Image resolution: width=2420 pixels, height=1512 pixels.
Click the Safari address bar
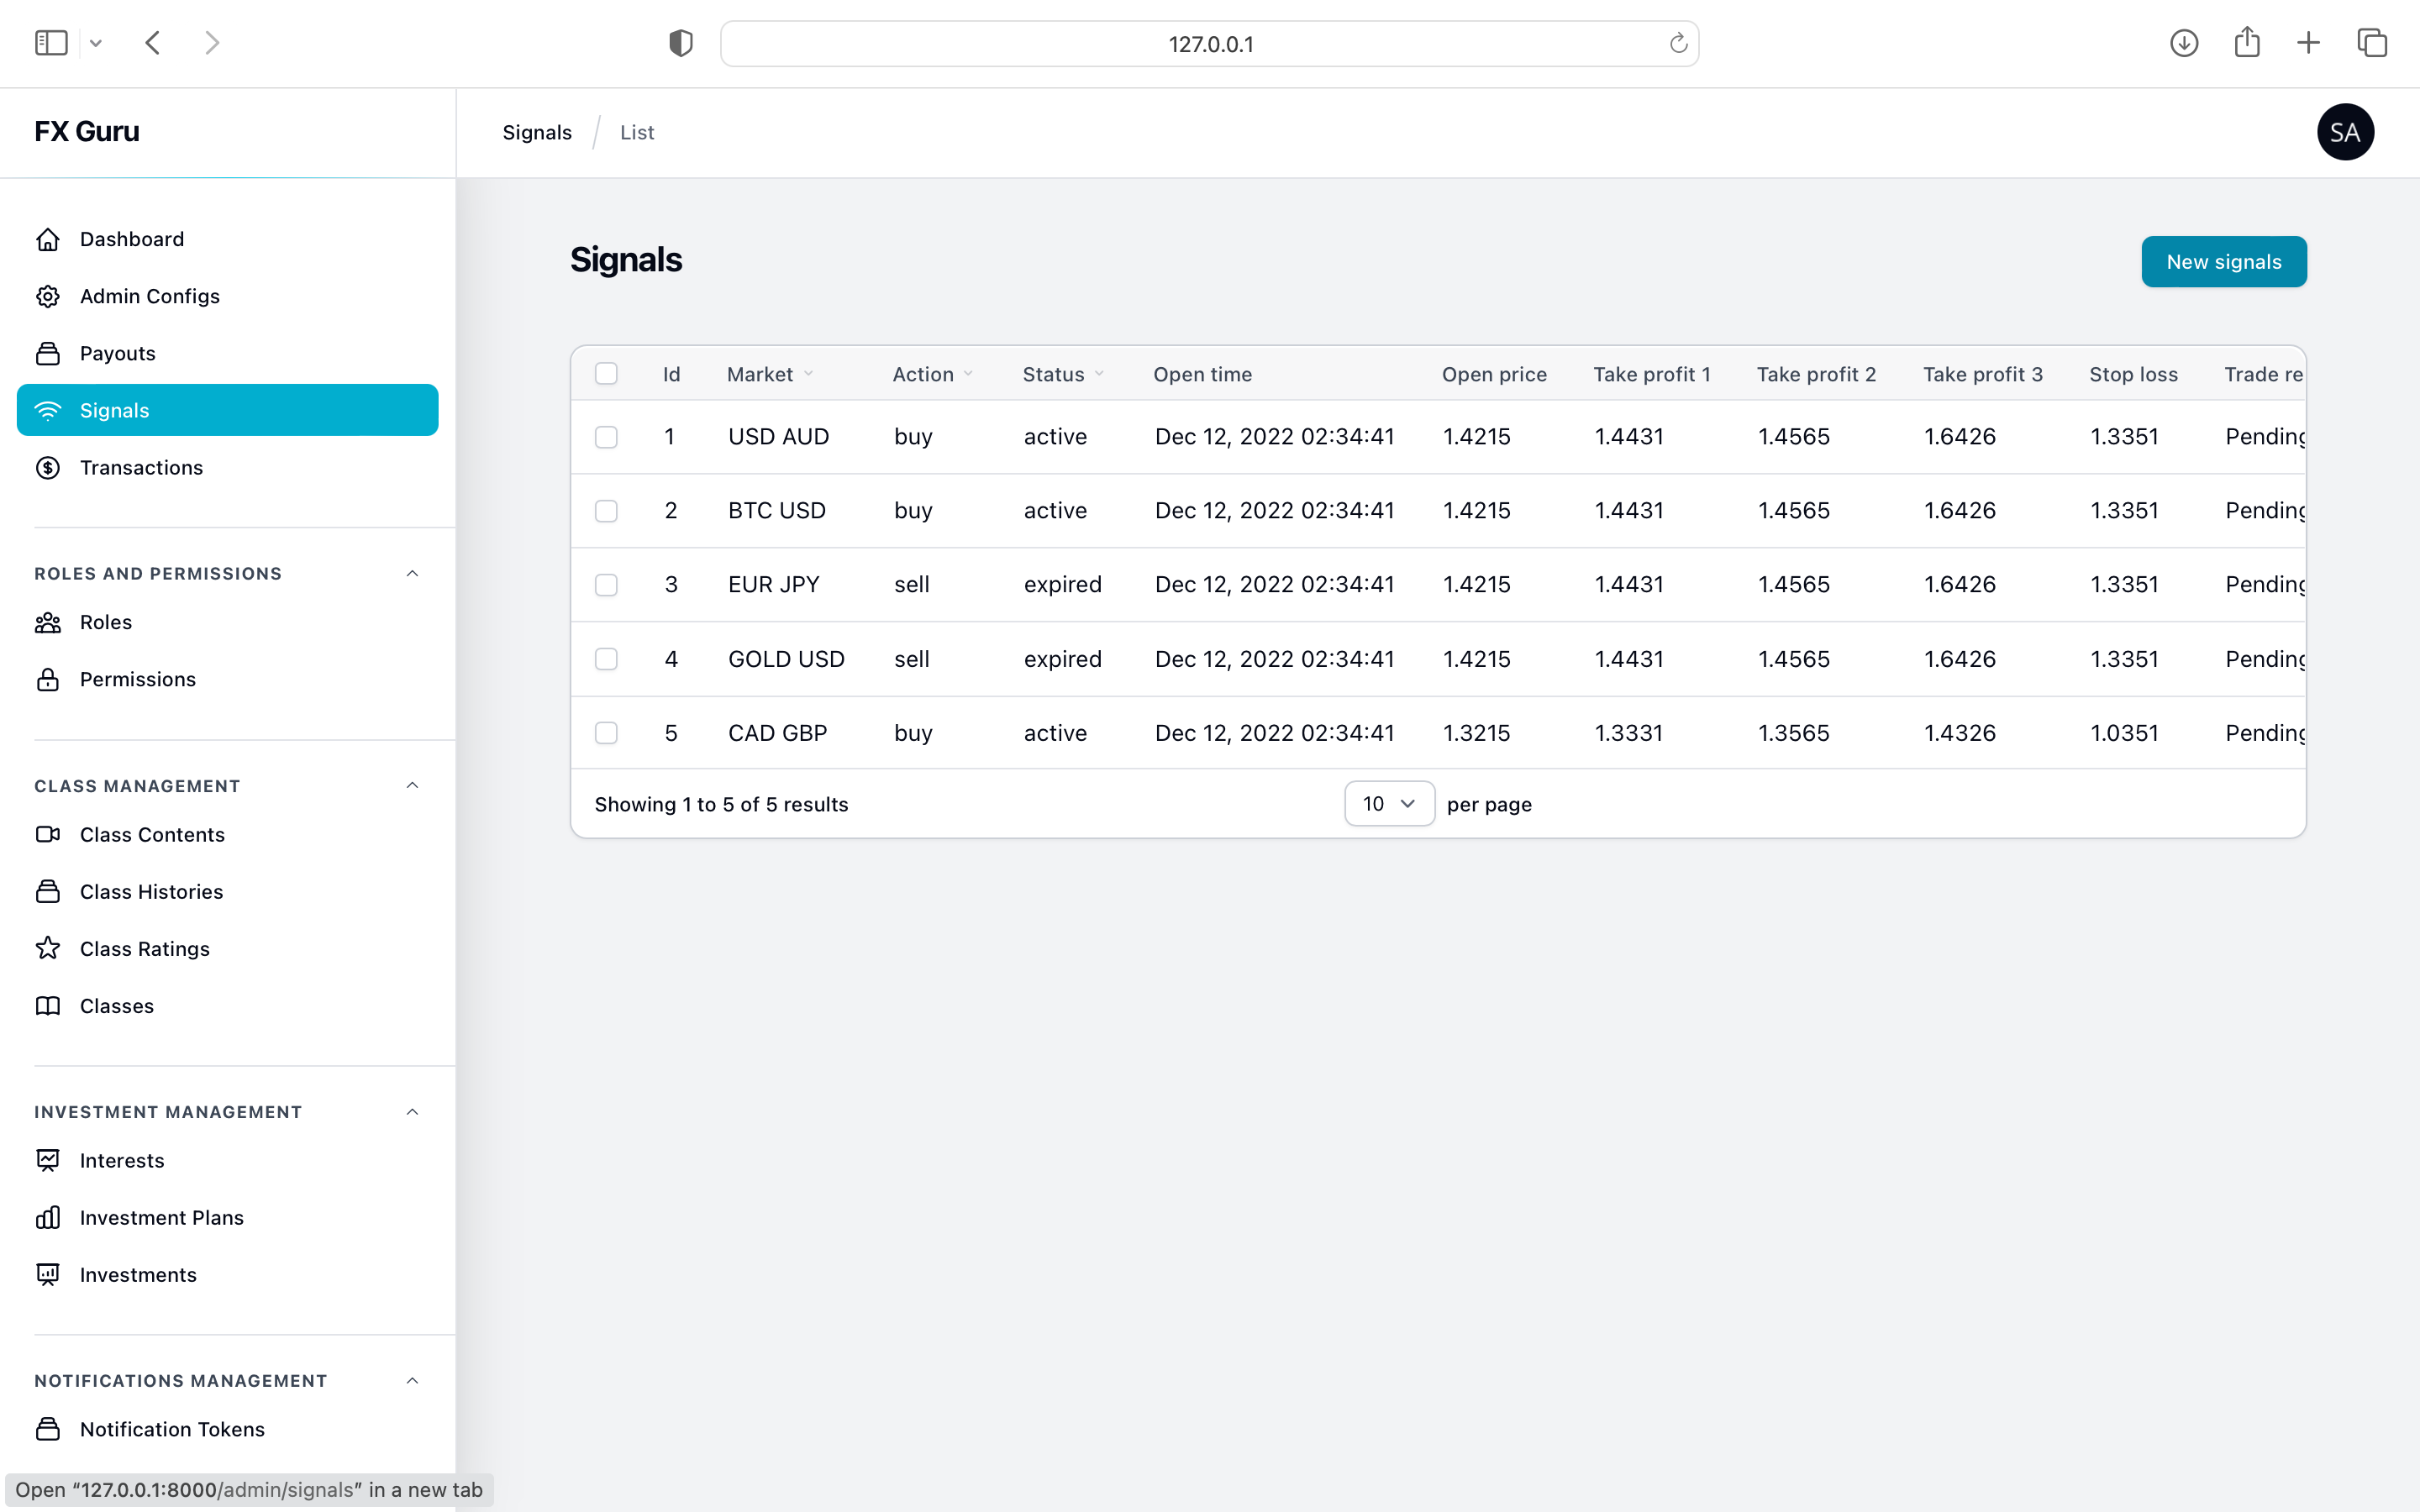(1209, 44)
